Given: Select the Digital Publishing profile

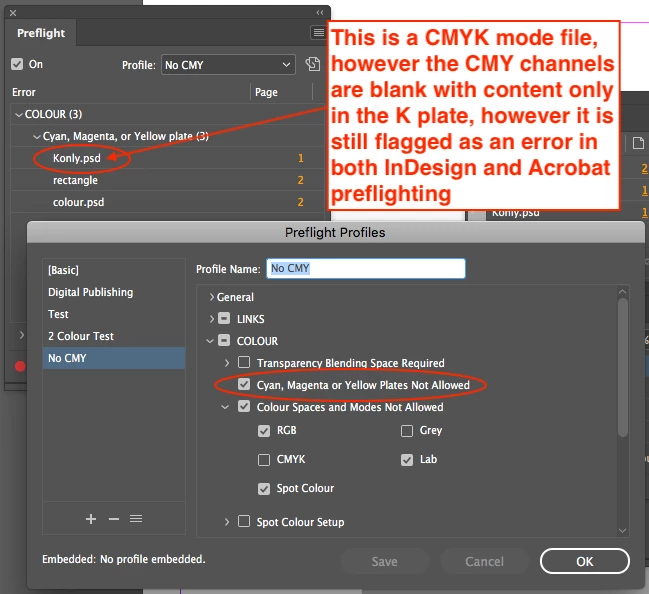Looking at the screenshot, I should click(x=114, y=292).
